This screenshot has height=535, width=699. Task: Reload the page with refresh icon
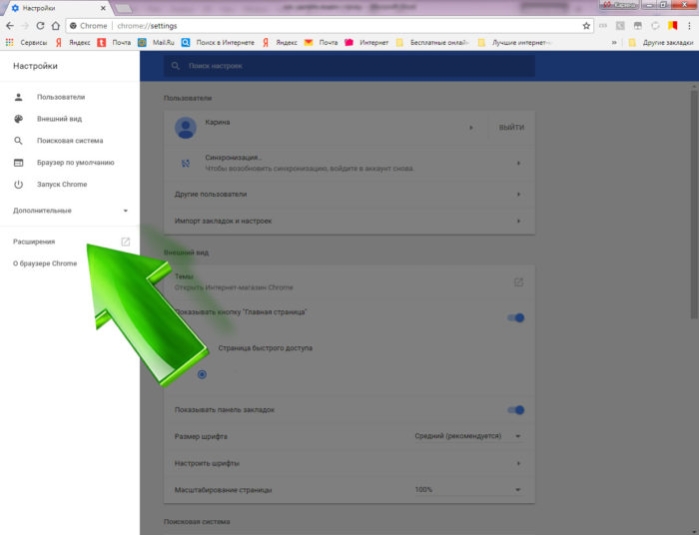pyautogui.click(x=40, y=26)
